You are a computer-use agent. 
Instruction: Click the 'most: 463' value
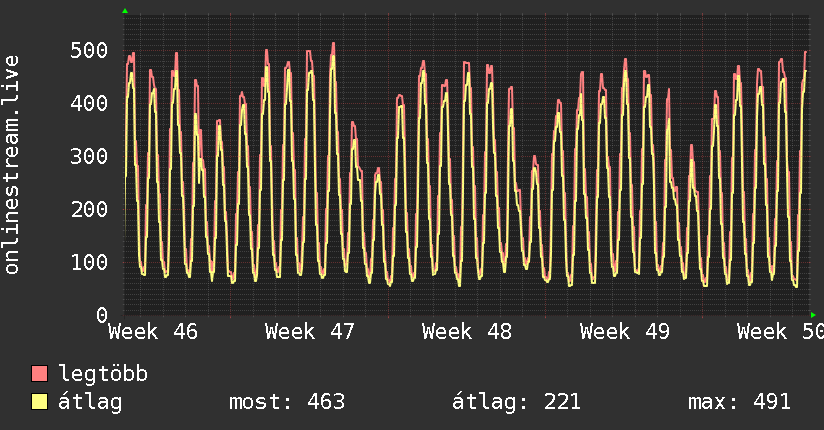[x=287, y=402]
